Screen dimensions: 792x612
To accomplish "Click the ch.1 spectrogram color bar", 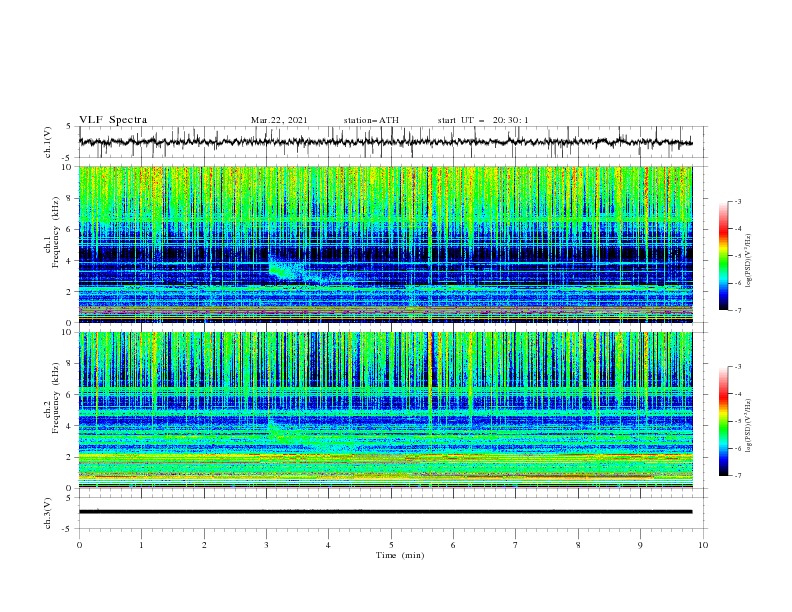I will 724,256.
